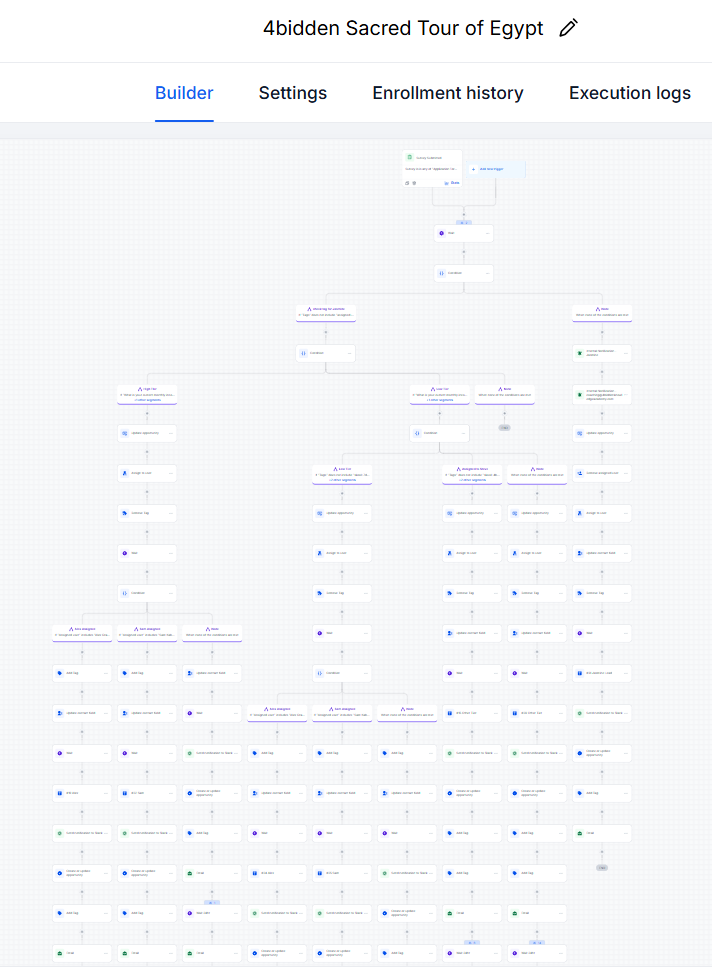This screenshot has height=967, width=712.
Task: Click the Update opportunity icon under High Tier branch
Action: pos(125,433)
